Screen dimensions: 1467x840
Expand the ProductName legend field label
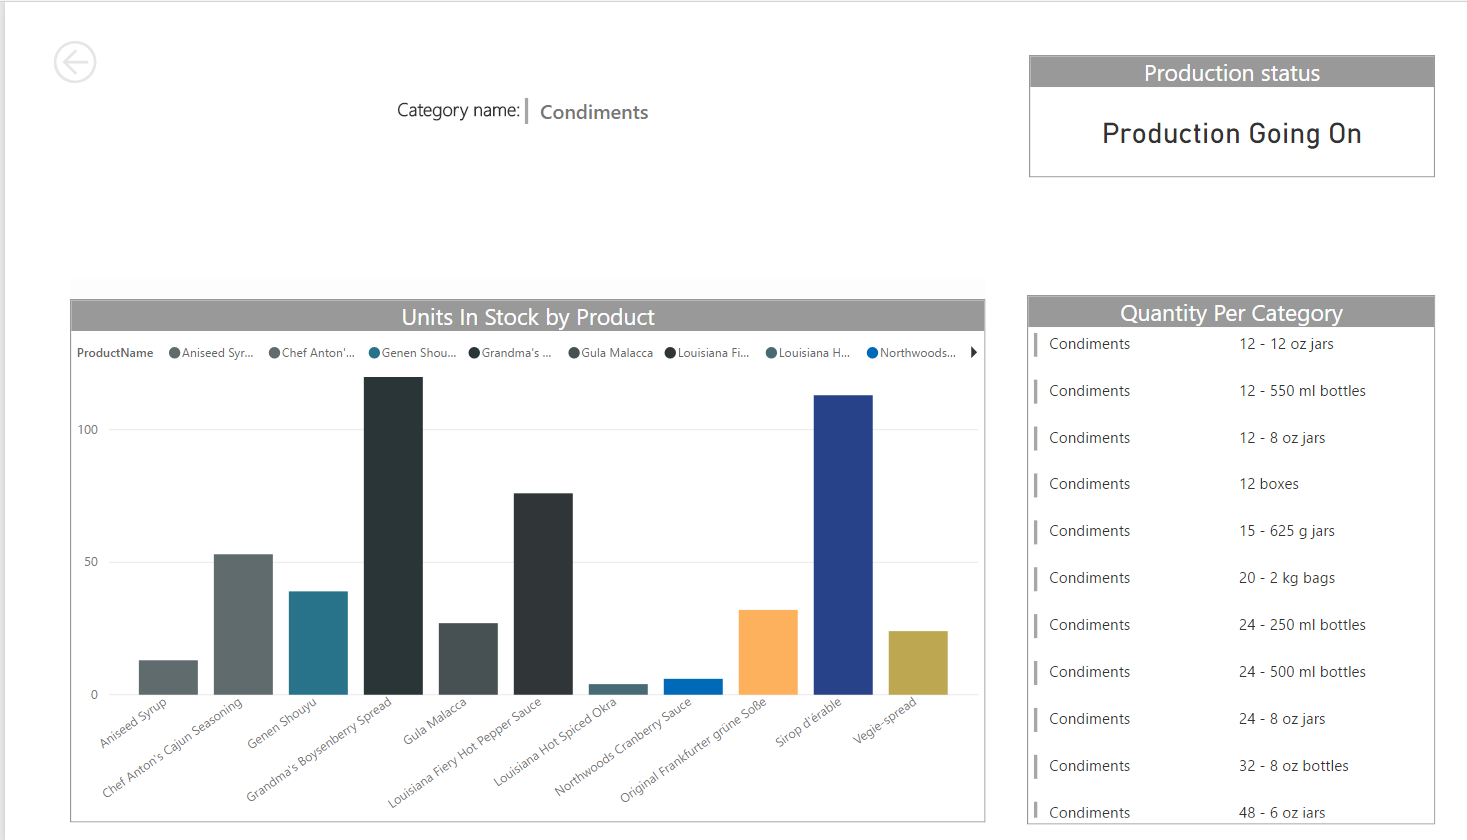coord(114,352)
